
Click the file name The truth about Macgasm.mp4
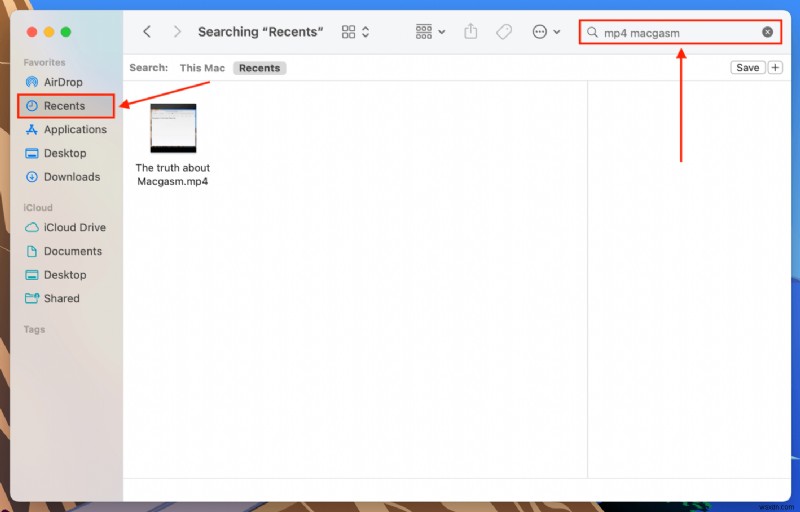(x=173, y=174)
